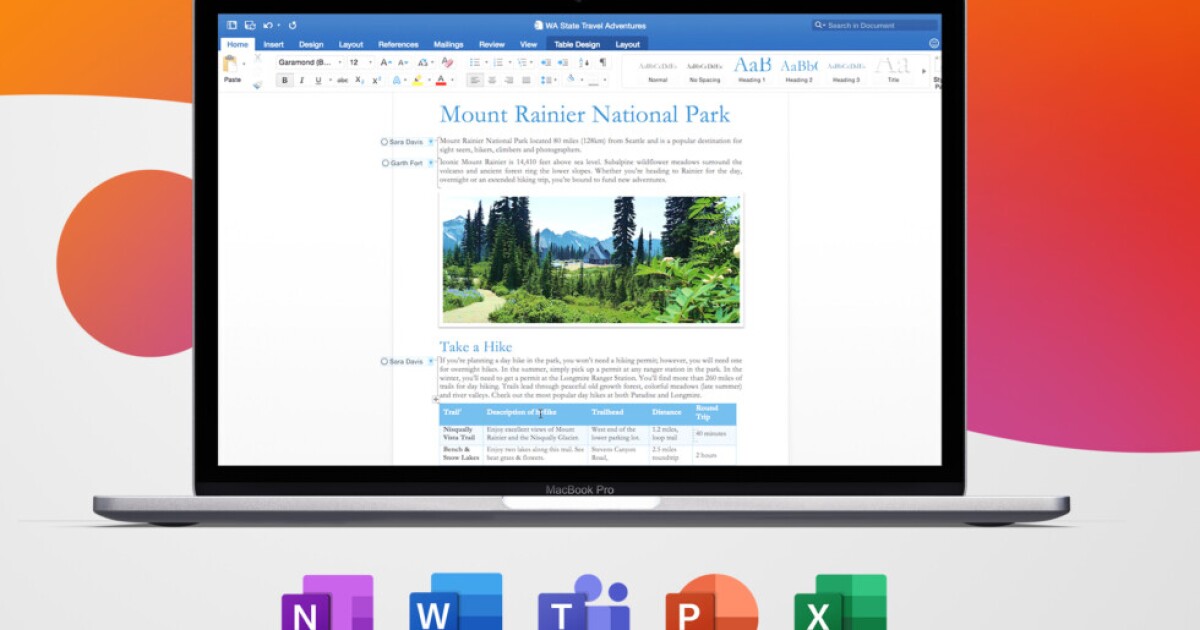The height and width of the screenshot is (630, 1200).
Task: Apply the Title style
Action: (893, 70)
